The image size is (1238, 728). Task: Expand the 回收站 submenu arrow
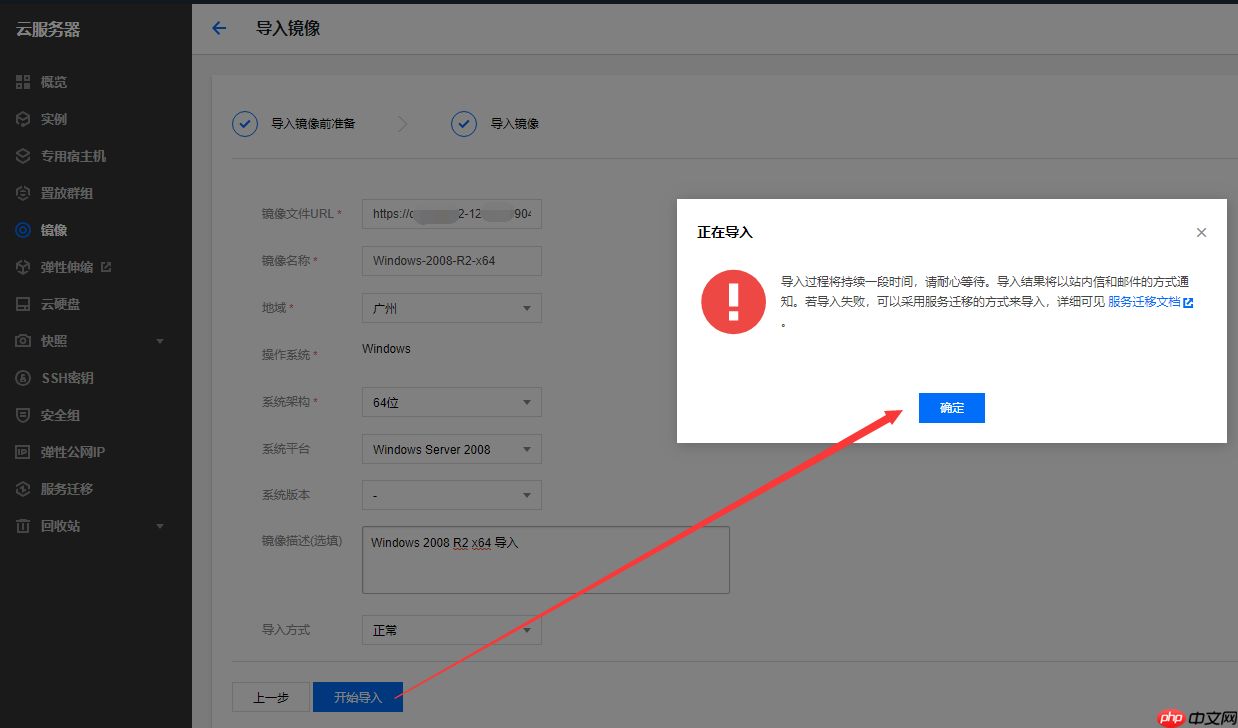(x=160, y=526)
